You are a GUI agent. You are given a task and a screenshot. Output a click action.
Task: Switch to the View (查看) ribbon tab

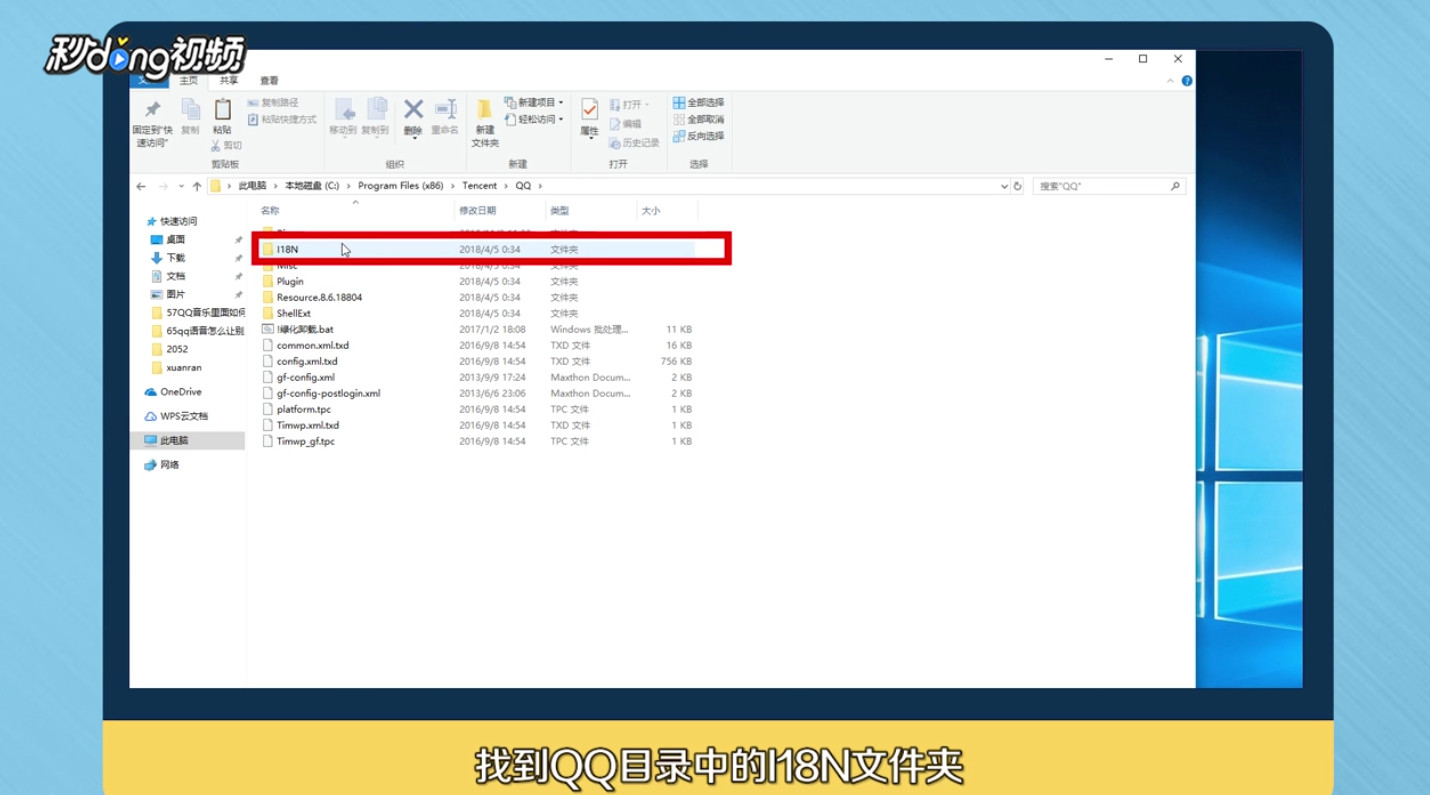[x=269, y=81]
